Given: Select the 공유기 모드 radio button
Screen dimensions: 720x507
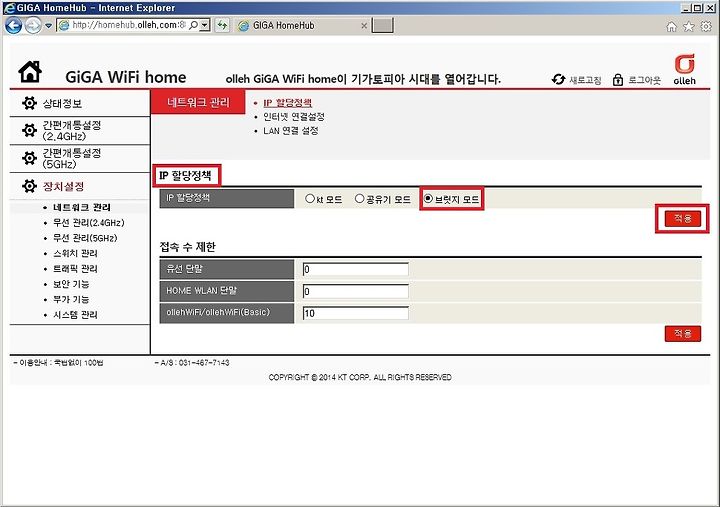Looking at the screenshot, I should [x=360, y=198].
